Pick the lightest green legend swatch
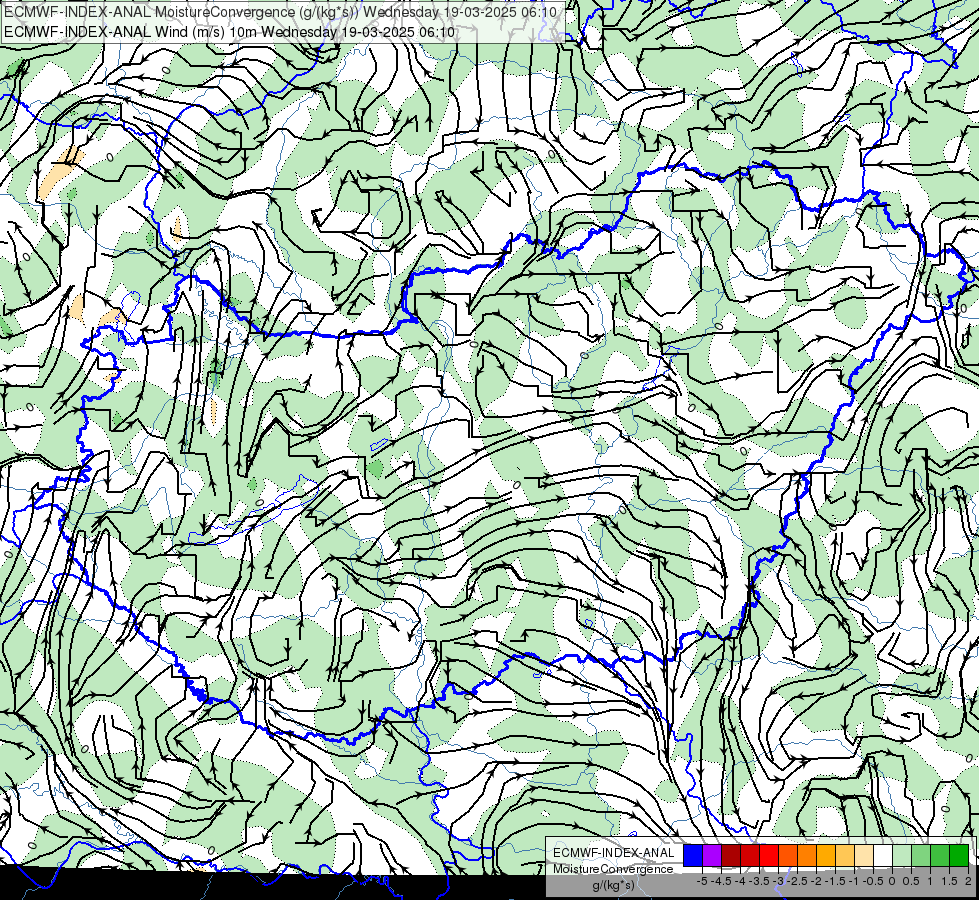This screenshot has width=979, height=900. (902, 855)
